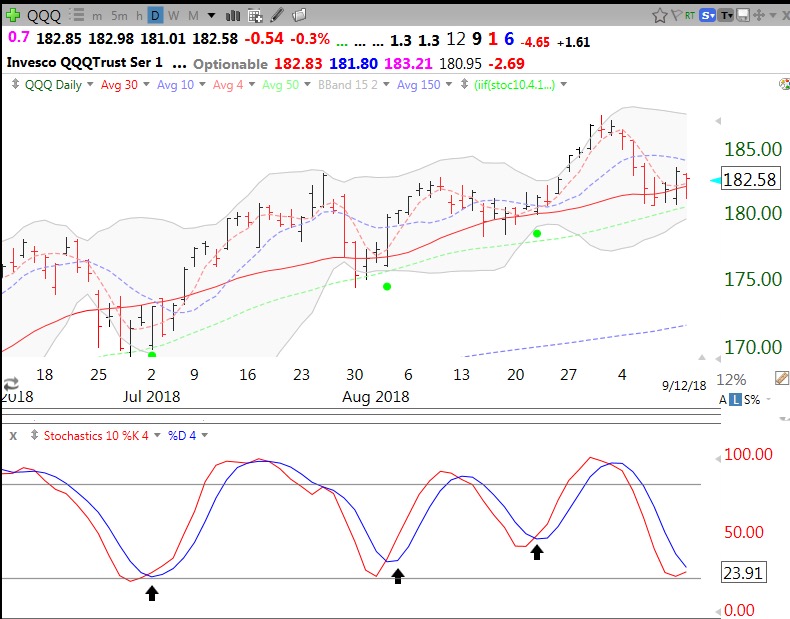Click the small up-triangle above date axis
Screen dimensions: 790x619
702,358
